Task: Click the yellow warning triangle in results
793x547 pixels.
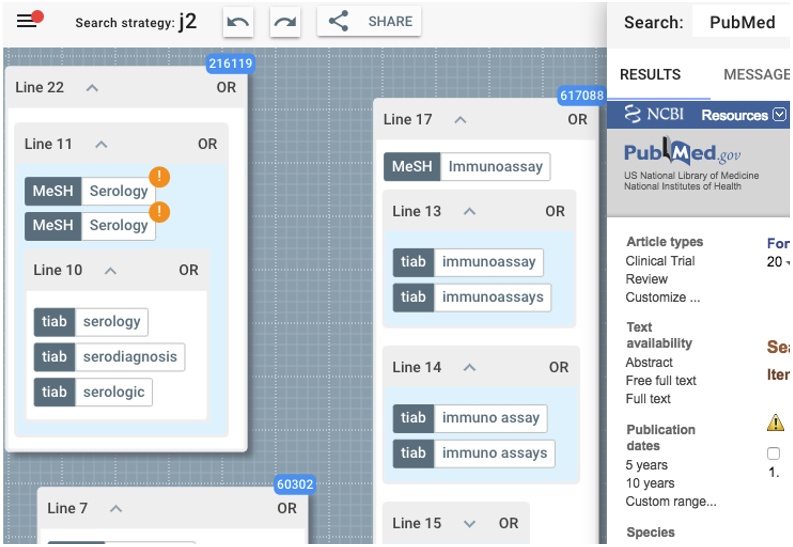Action: point(775,423)
